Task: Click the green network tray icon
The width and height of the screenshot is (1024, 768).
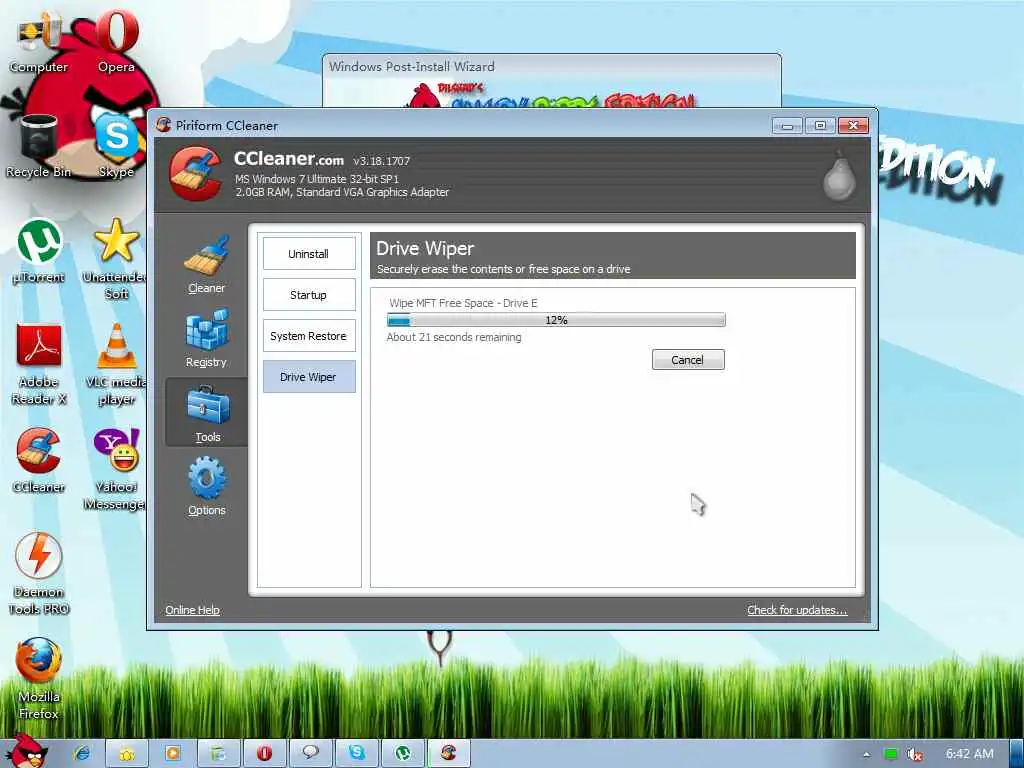Action: pos(890,754)
